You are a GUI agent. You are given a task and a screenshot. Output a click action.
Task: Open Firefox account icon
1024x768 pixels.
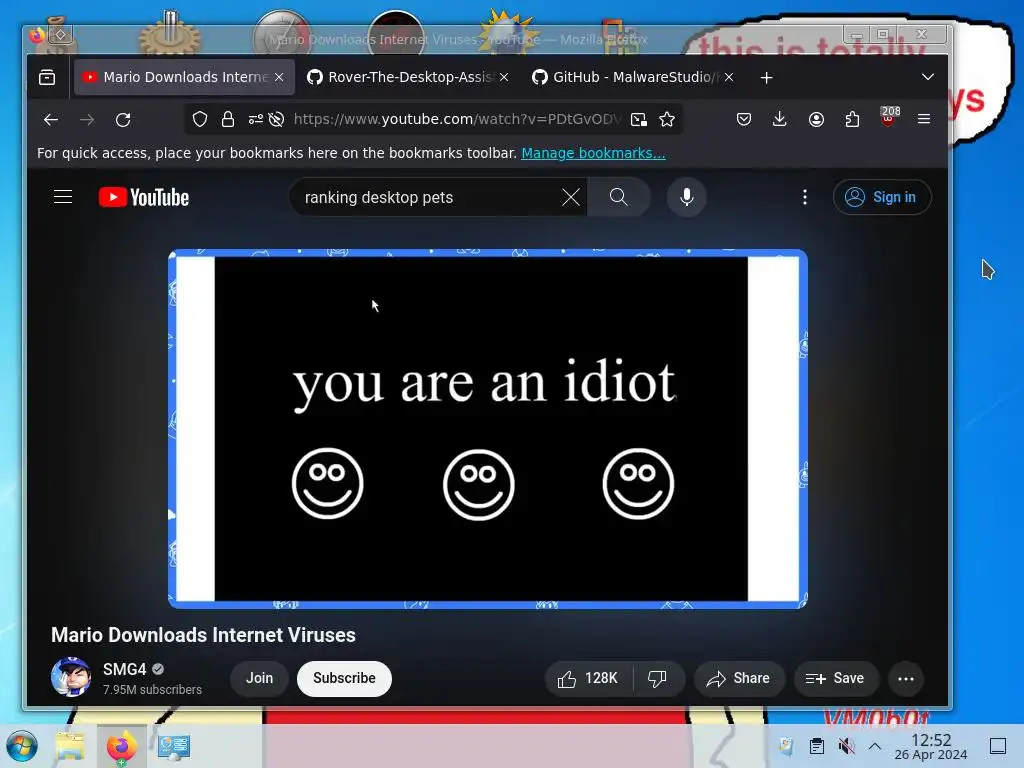pyautogui.click(x=816, y=119)
